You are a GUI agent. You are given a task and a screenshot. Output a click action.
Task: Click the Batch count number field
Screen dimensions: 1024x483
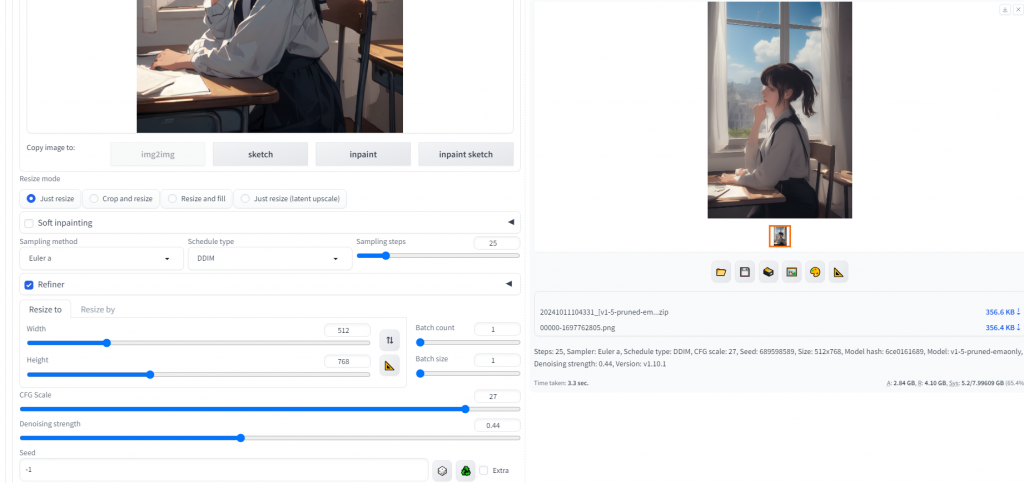[497, 330]
